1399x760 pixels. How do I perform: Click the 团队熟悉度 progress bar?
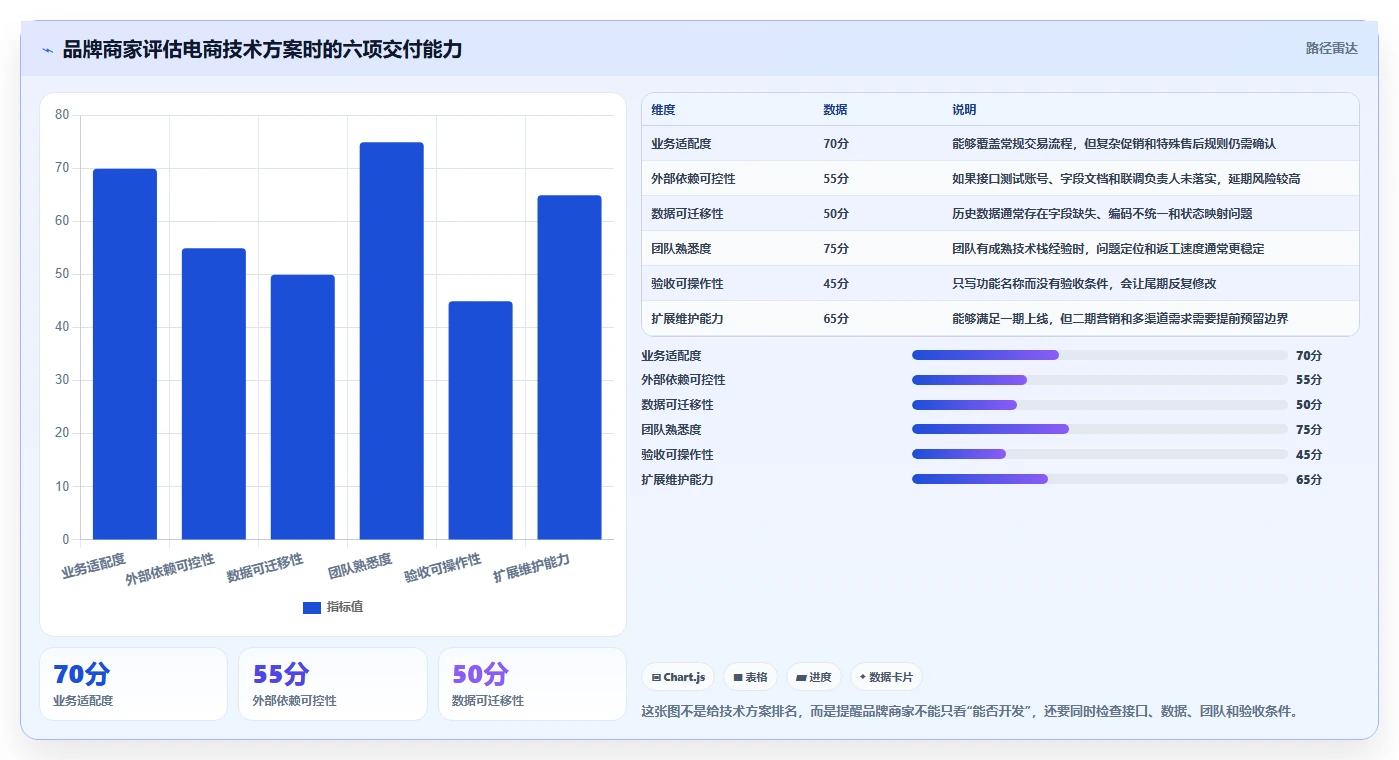(x=1100, y=429)
